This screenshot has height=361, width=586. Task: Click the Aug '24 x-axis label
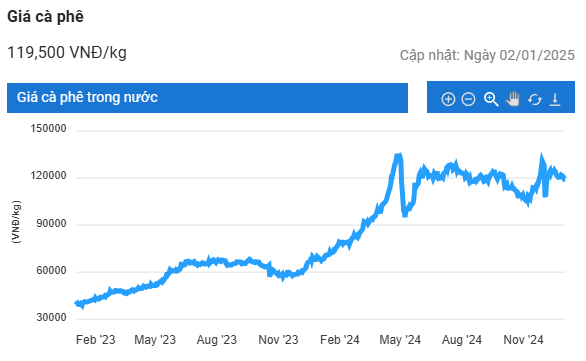tap(462, 340)
